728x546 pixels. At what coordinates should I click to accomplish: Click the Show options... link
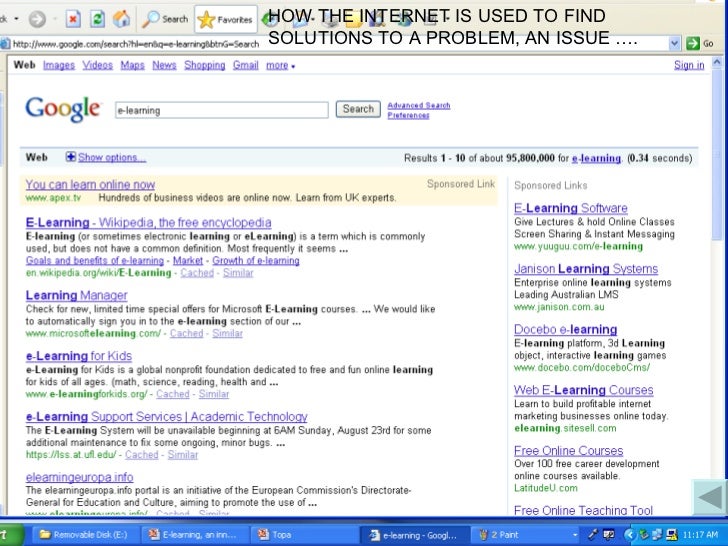[112, 157]
